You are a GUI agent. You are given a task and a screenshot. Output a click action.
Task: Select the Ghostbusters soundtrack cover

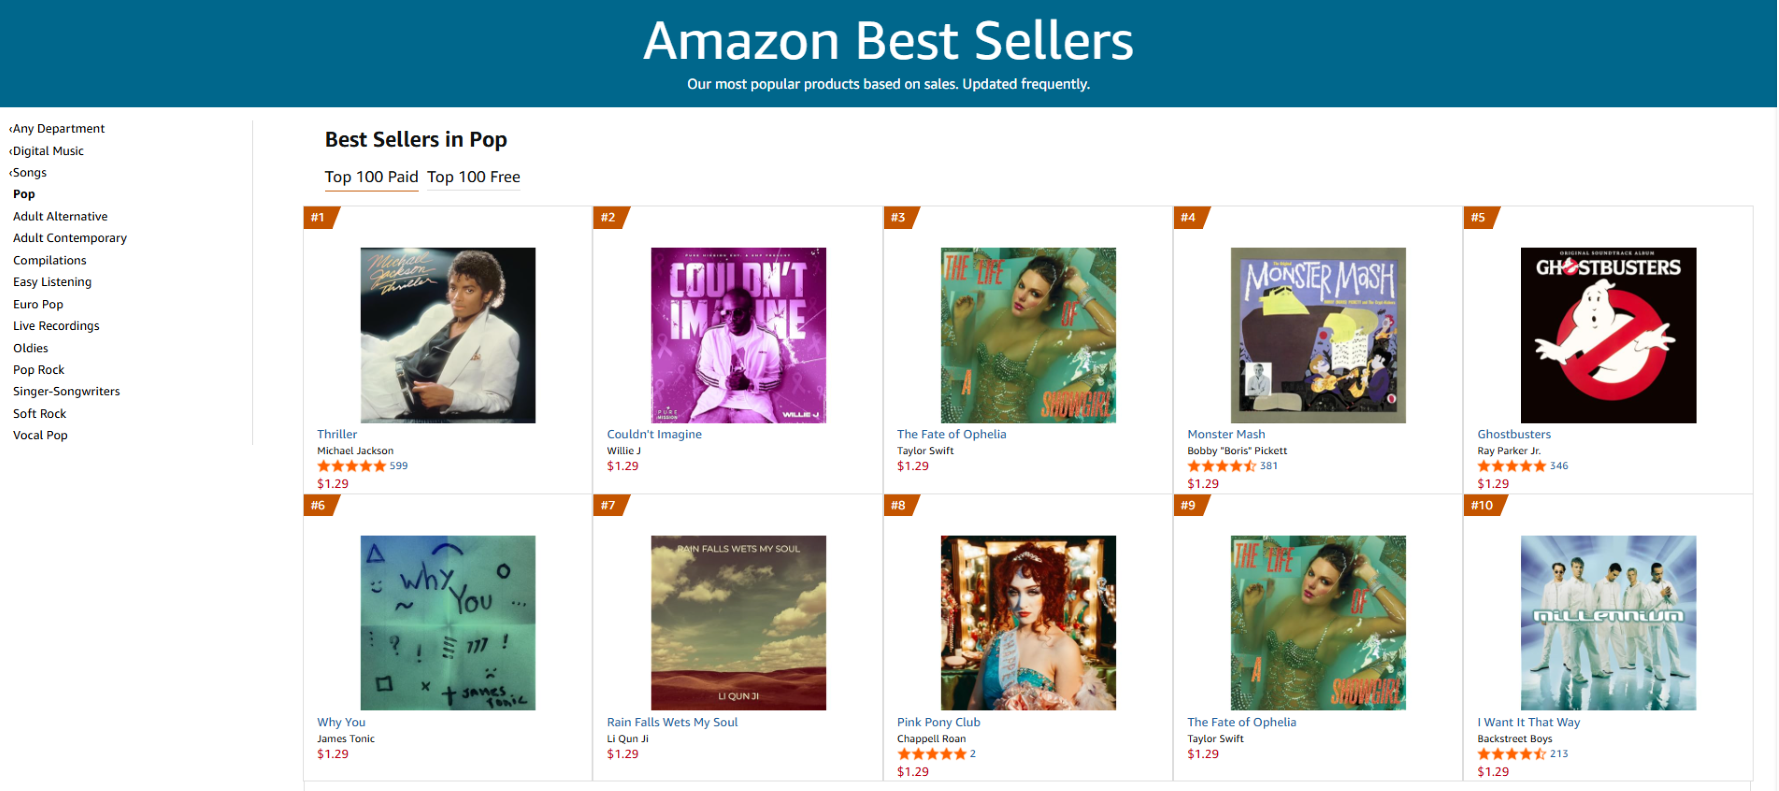[x=1608, y=335]
